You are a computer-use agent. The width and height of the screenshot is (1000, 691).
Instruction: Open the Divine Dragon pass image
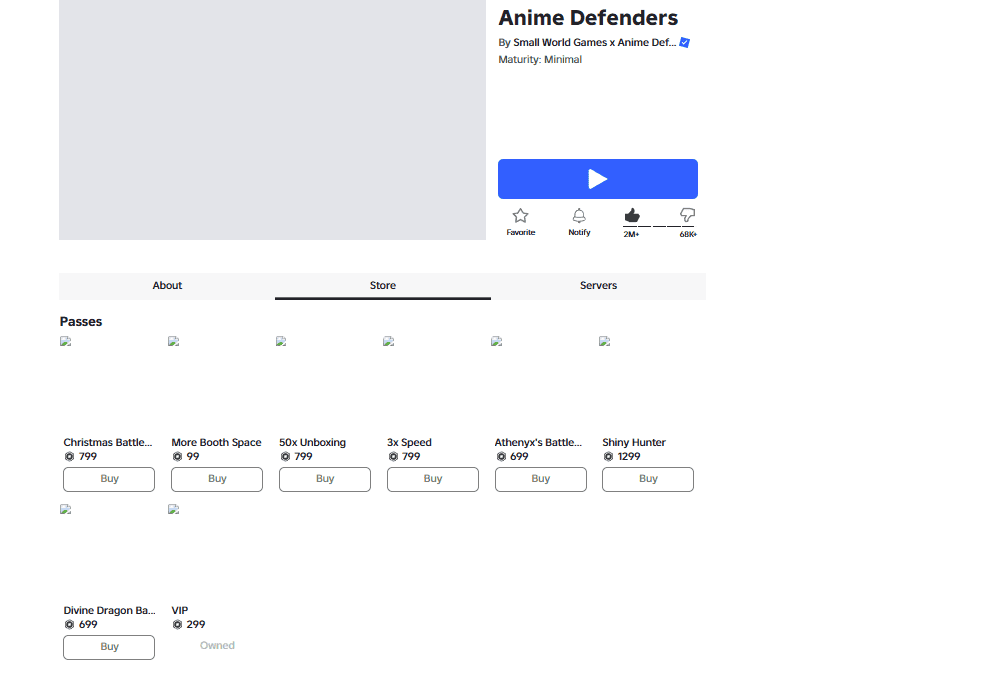click(66, 509)
